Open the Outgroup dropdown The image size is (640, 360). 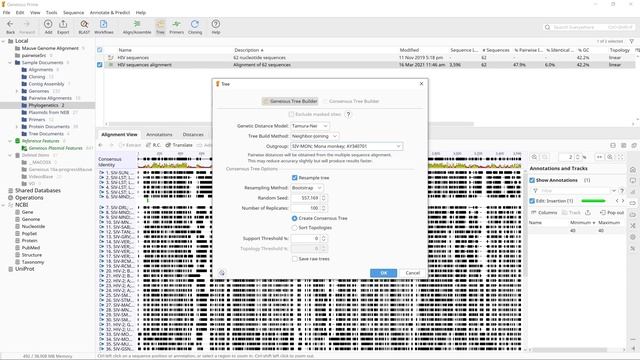pos(347,146)
